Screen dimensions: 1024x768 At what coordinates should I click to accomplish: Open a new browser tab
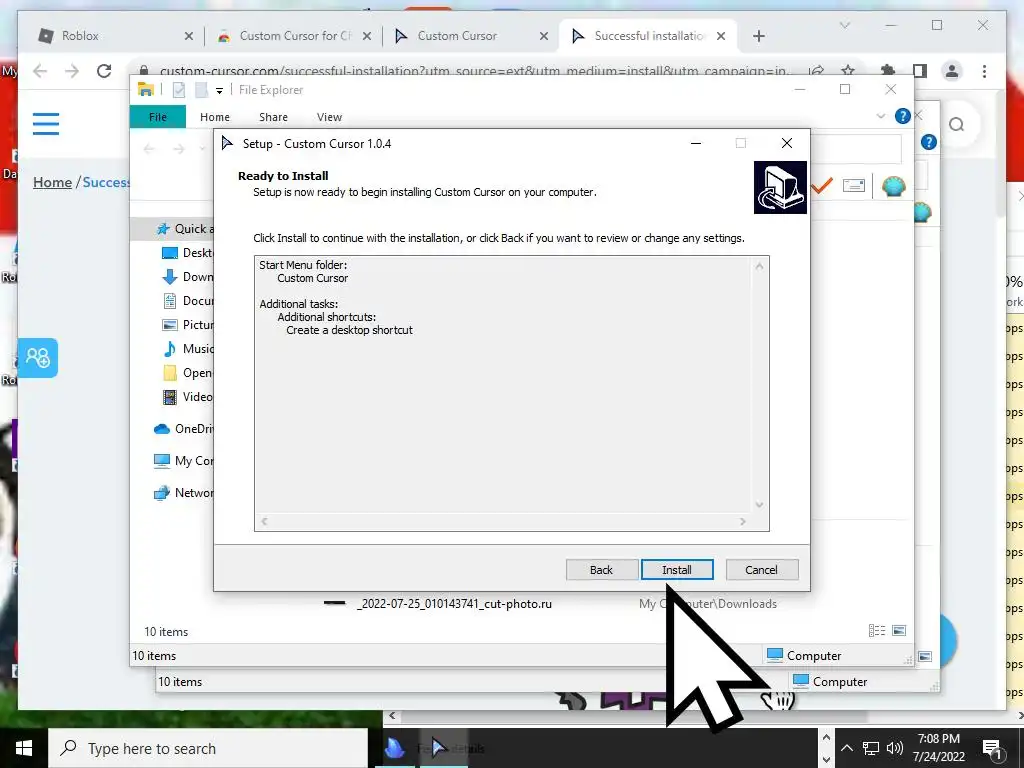click(758, 36)
